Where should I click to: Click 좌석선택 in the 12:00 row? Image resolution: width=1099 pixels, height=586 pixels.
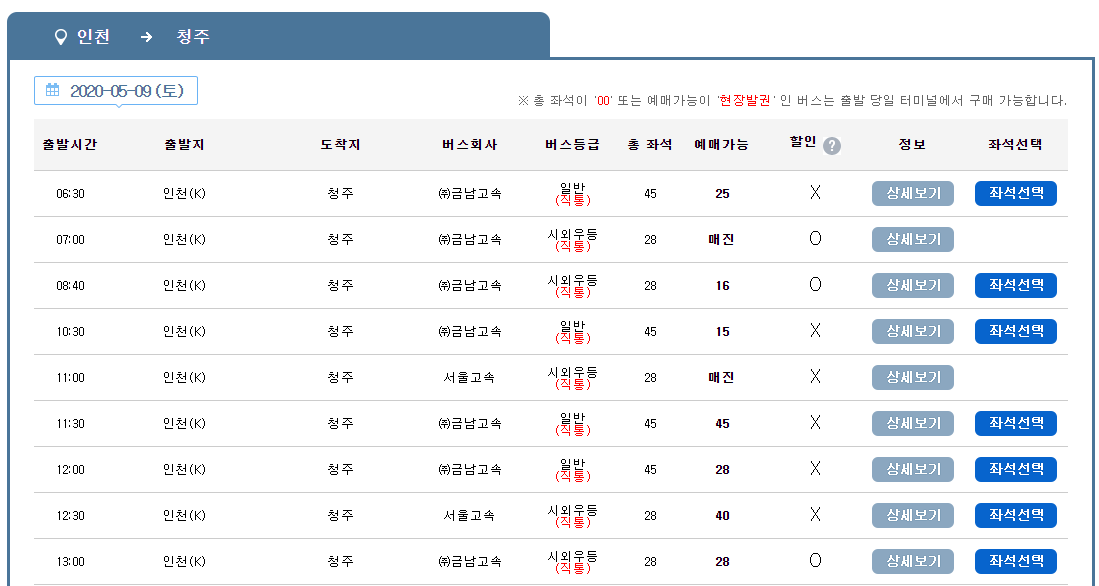click(1016, 469)
